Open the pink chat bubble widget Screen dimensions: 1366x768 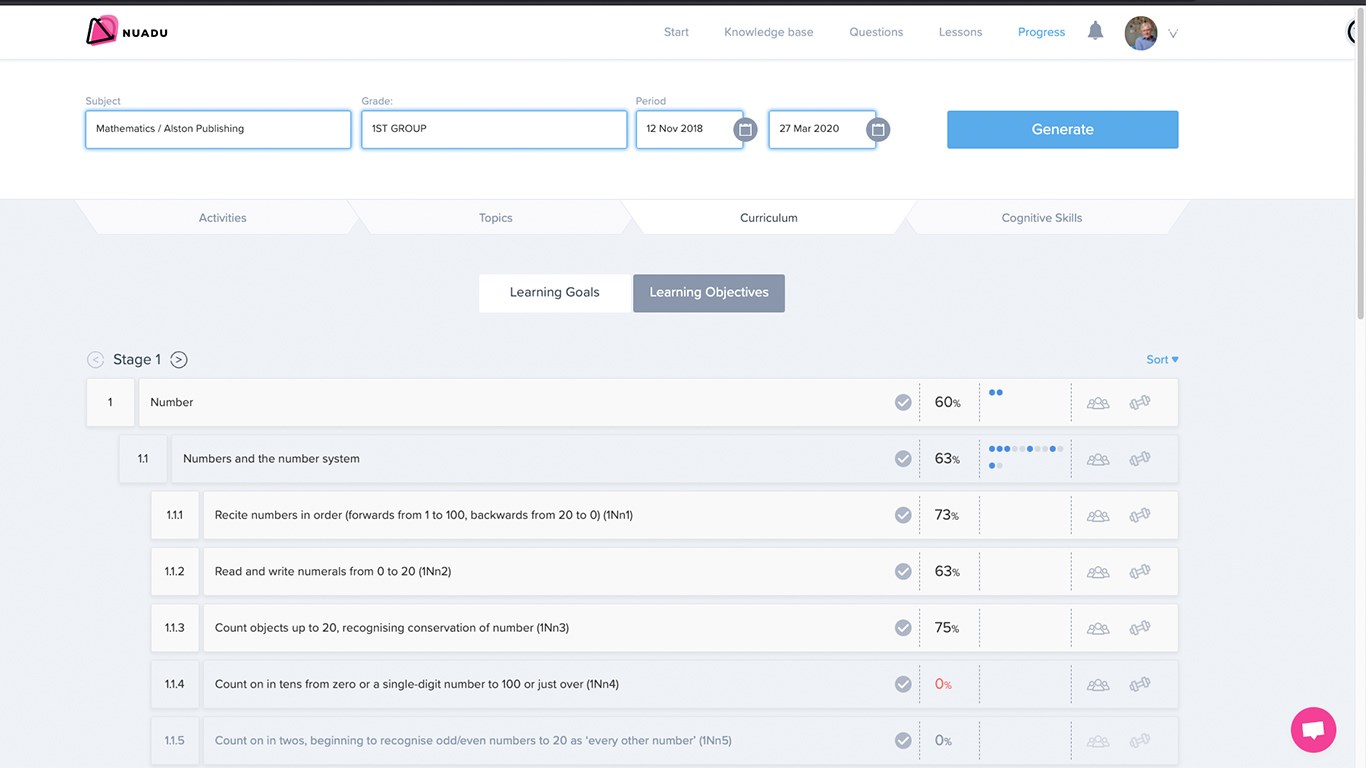1314,729
